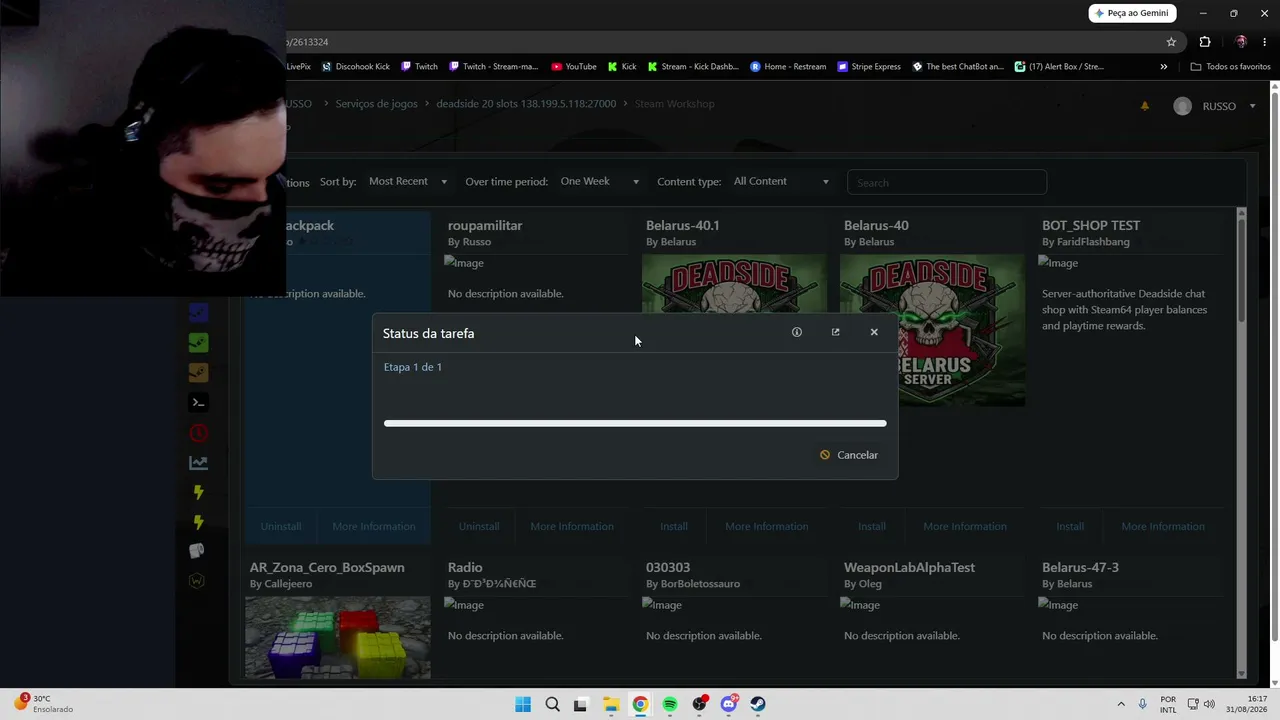Click the green Steam icon in the sidebar

point(198,342)
